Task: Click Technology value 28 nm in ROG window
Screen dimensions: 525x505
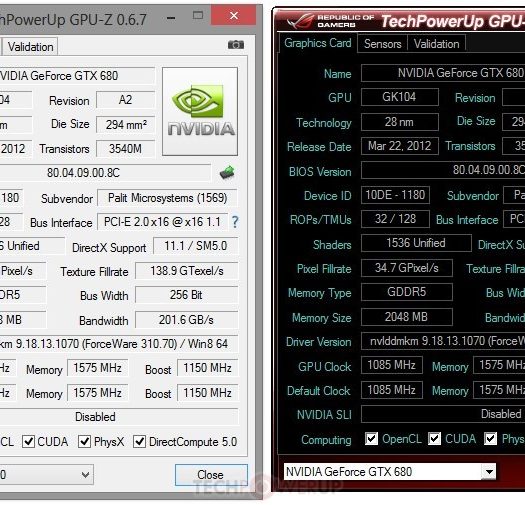Action: (400, 122)
